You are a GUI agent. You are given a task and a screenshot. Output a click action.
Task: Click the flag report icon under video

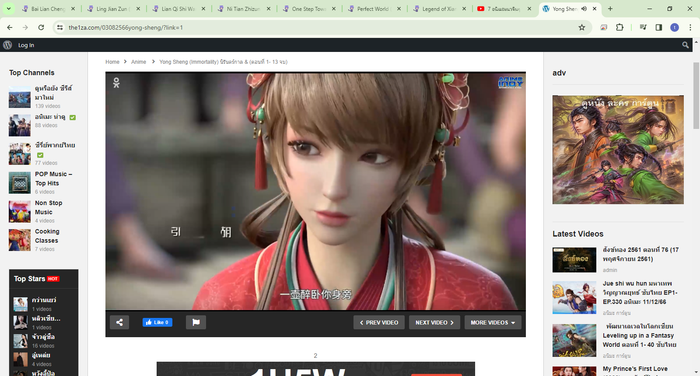tap(196, 322)
